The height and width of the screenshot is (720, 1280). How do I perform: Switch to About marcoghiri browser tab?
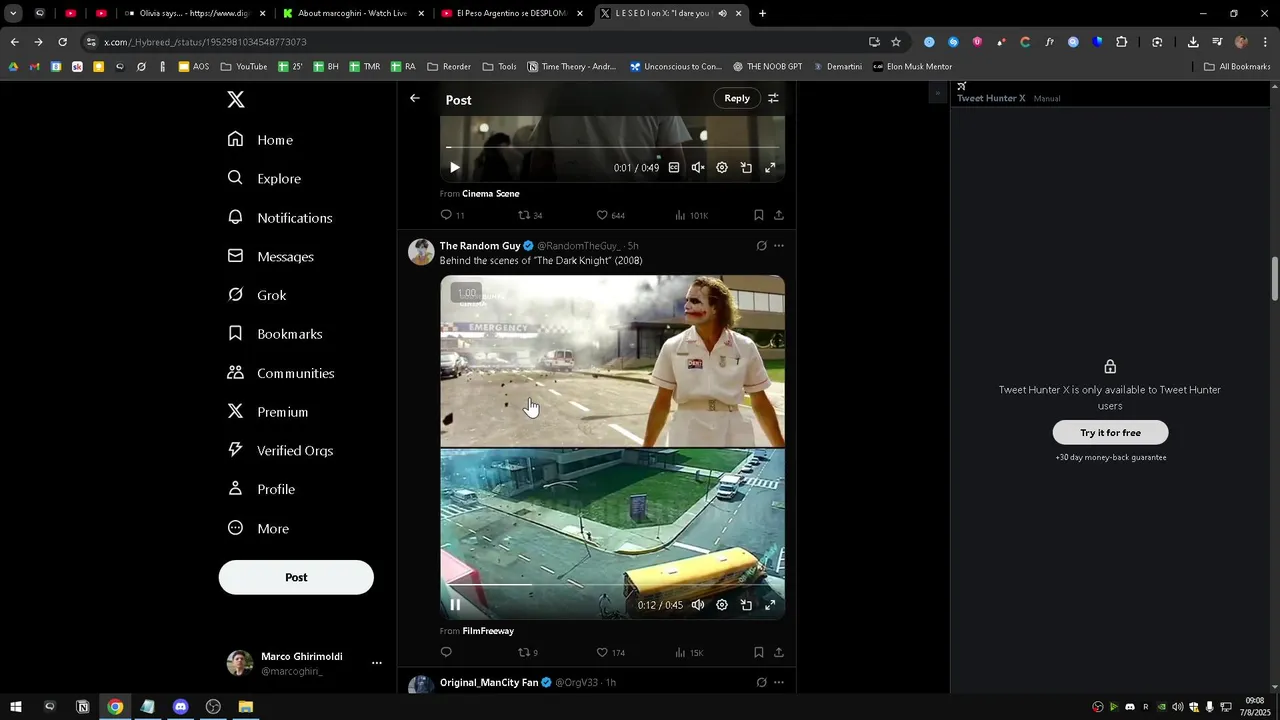(353, 14)
